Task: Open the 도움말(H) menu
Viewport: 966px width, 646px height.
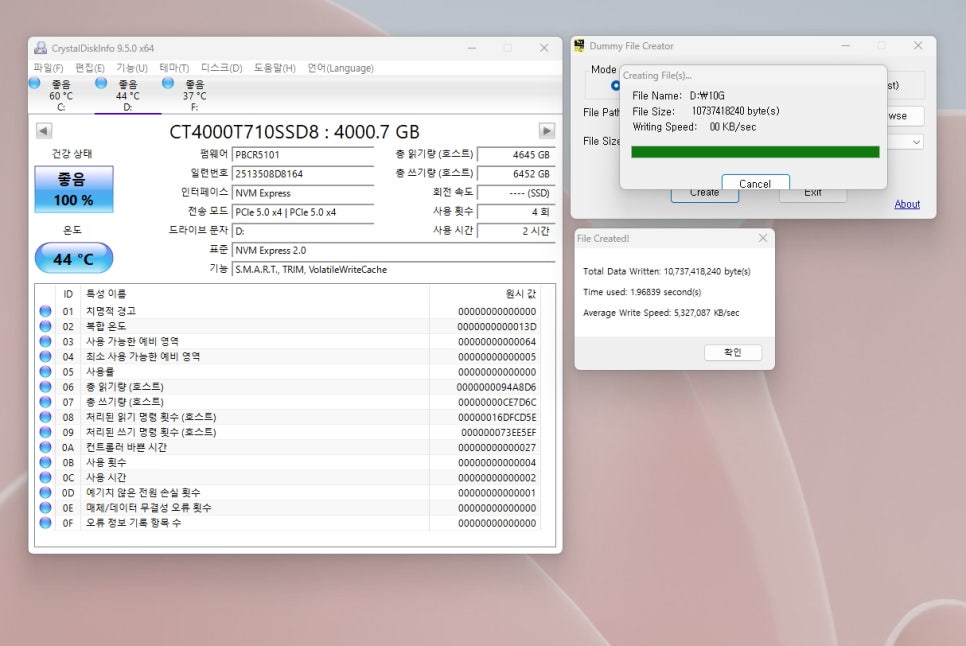Action: (274, 68)
